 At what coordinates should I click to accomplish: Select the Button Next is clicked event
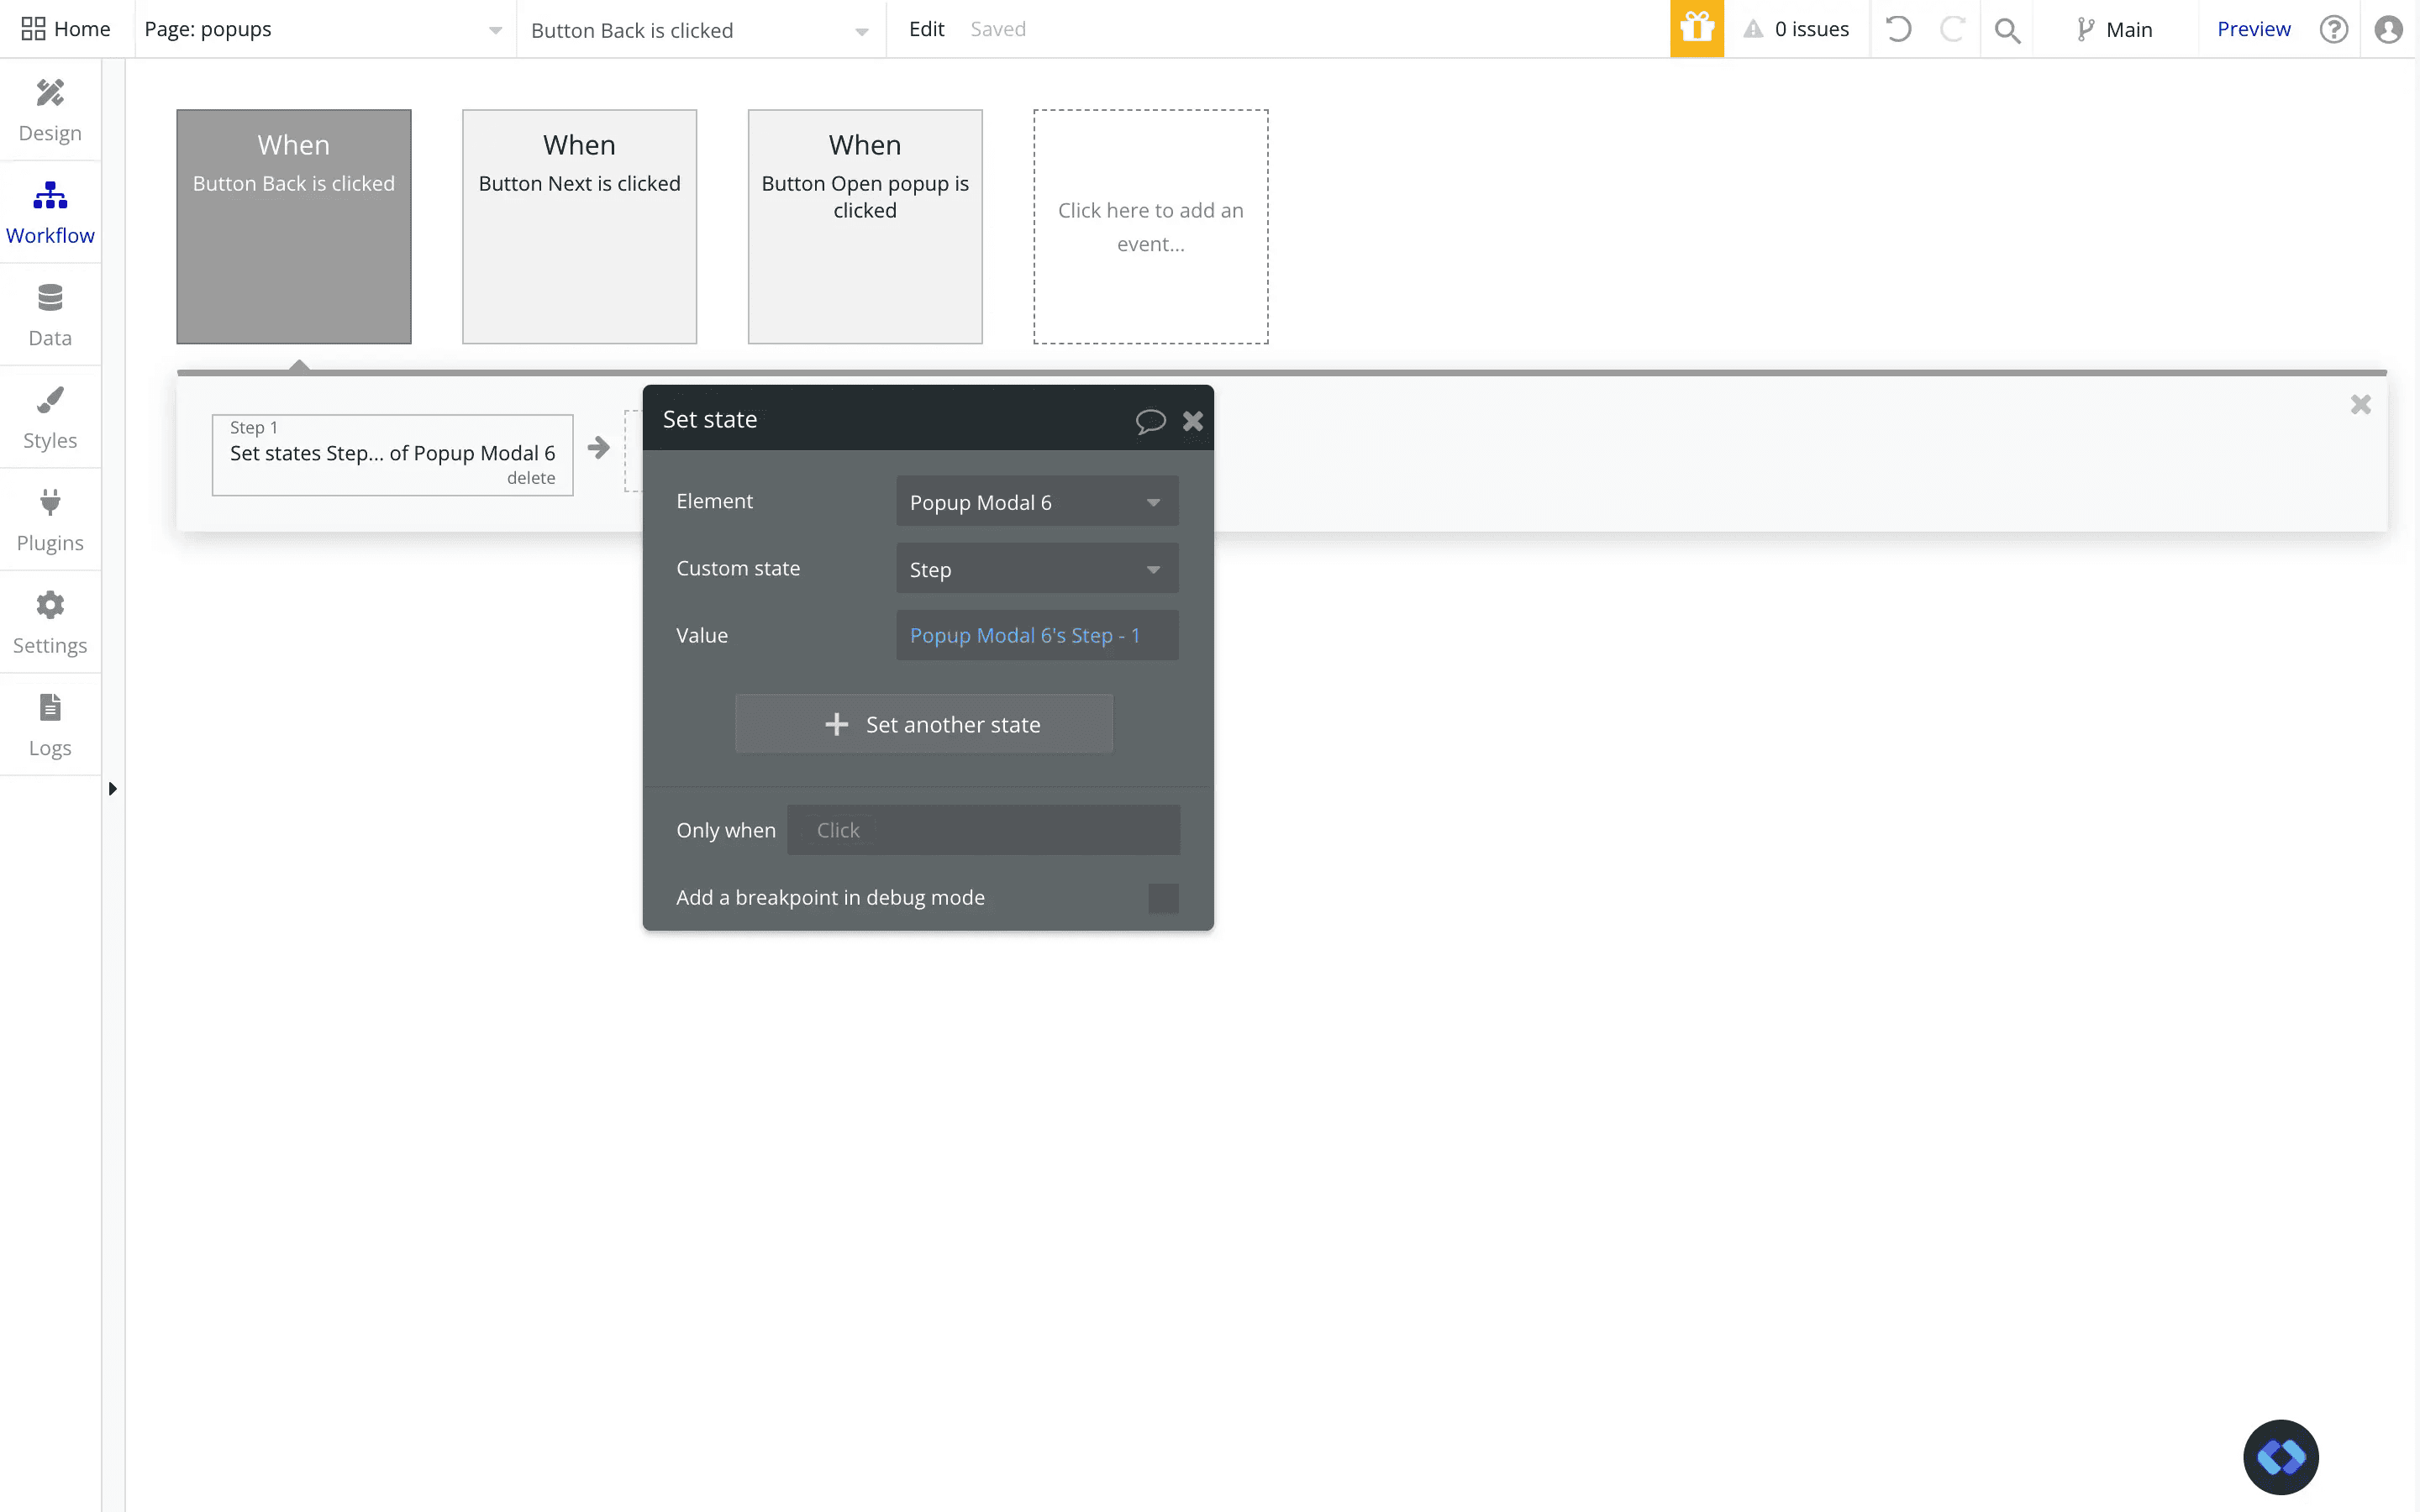579,226
